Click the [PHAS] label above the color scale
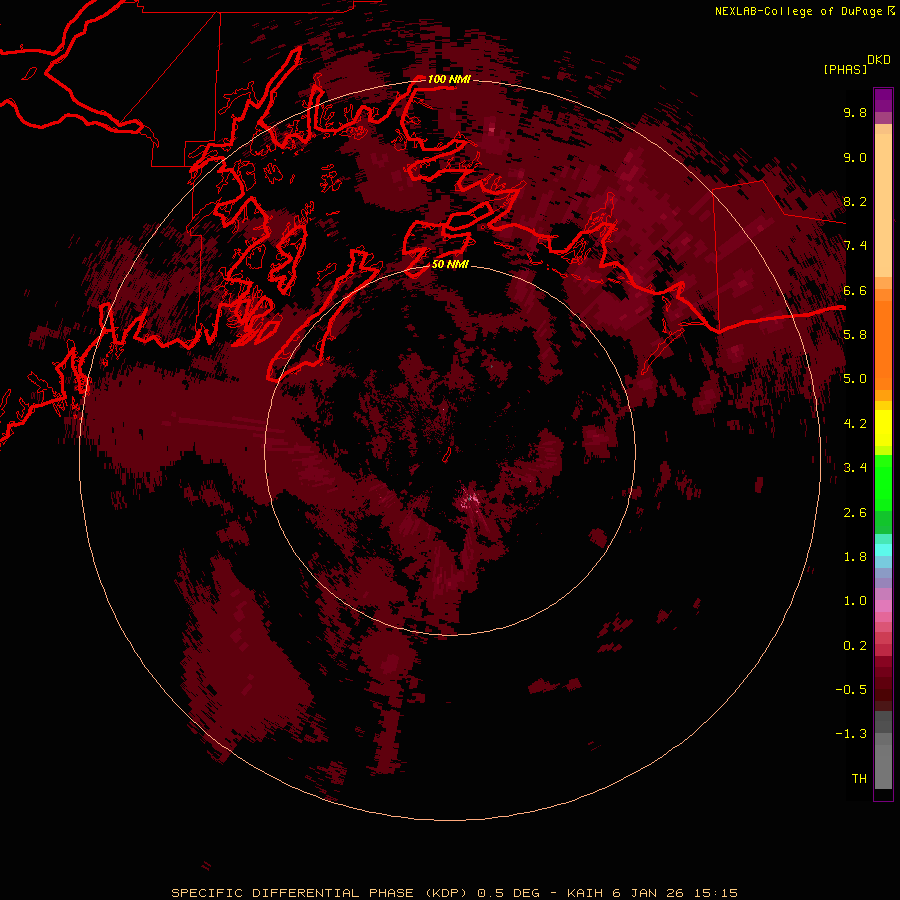 click(x=845, y=69)
